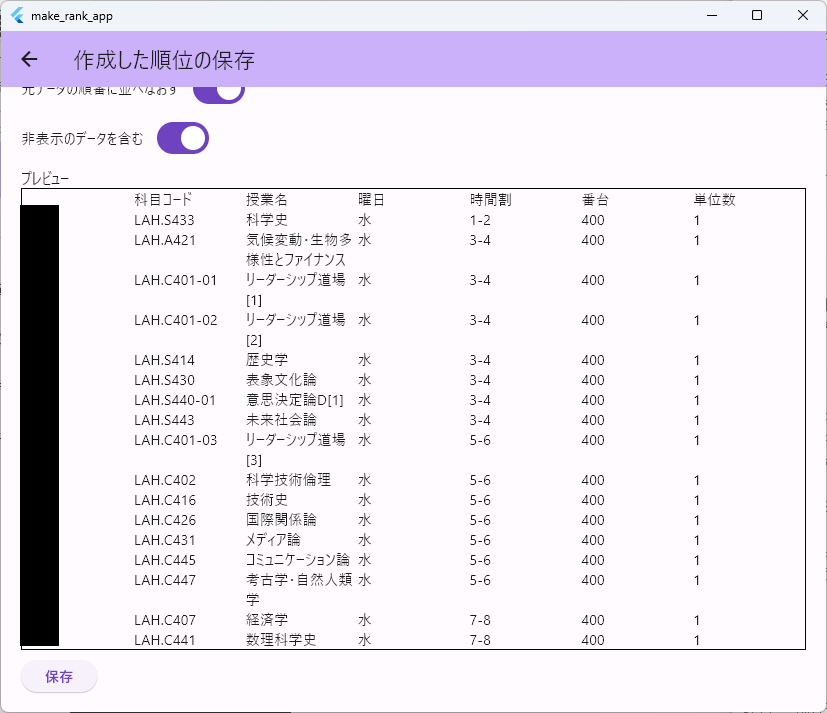The width and height of the screenshot is (827, 713).
Task: Click the 授業名 column header
Action: tap(266, 200)
